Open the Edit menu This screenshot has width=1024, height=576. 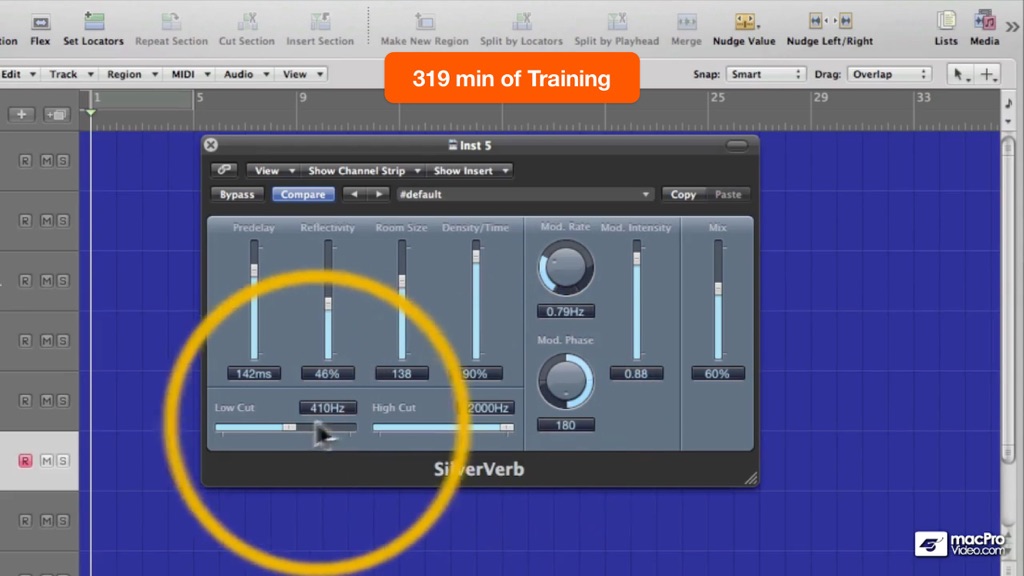point(18,74)
